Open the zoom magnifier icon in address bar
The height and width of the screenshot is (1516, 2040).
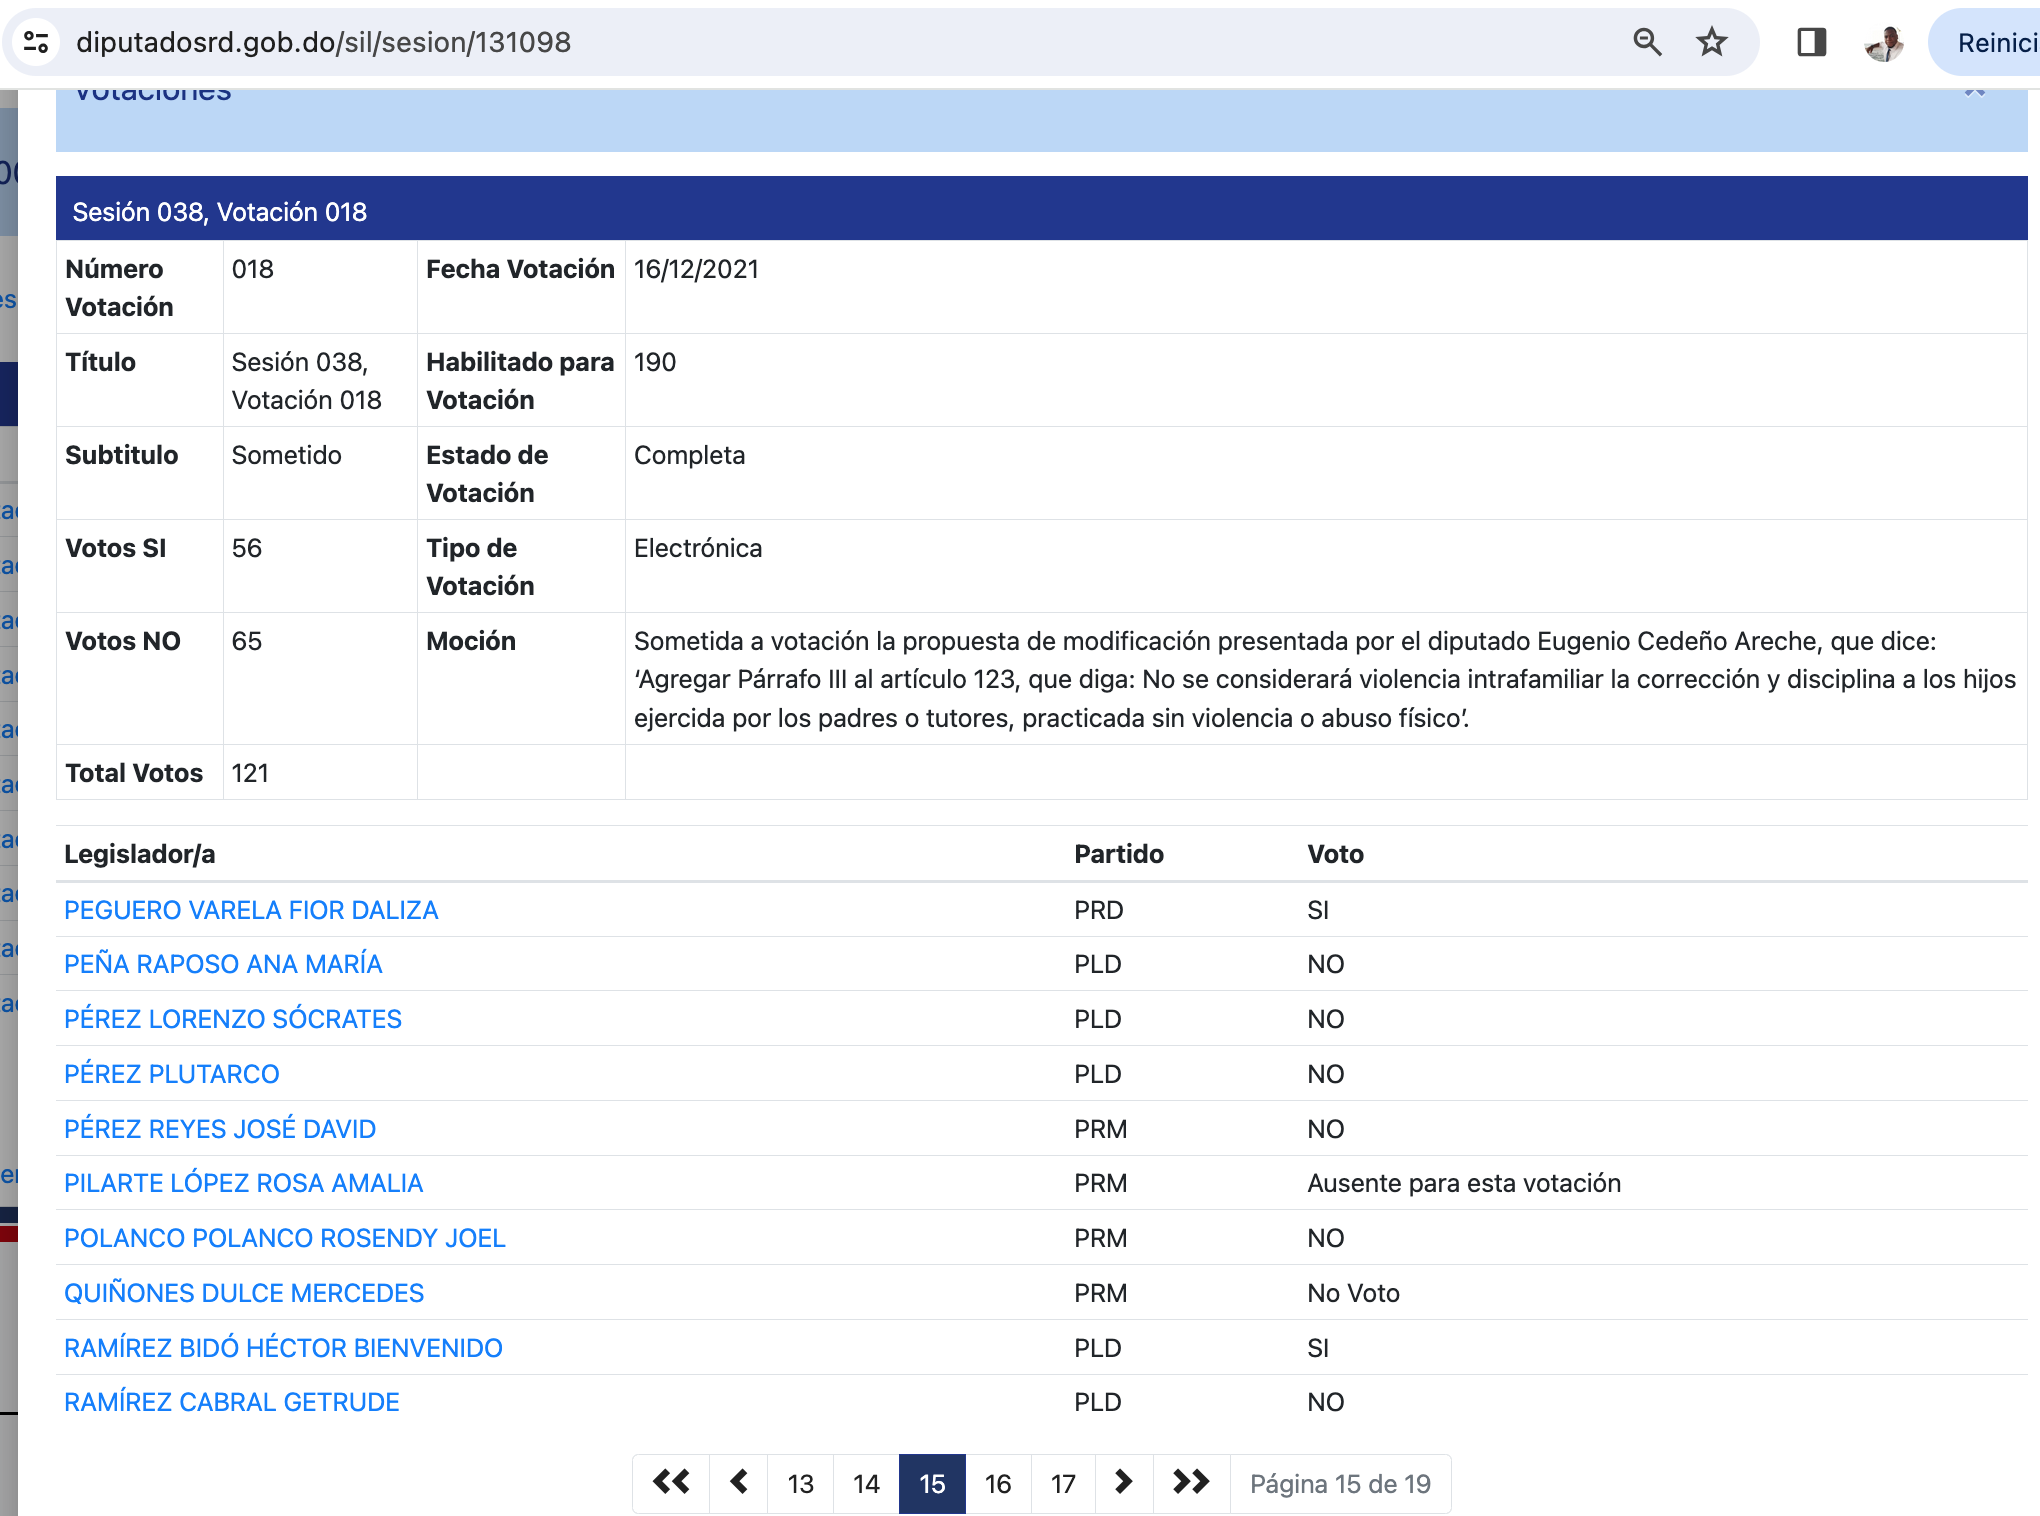point(1647,42)
